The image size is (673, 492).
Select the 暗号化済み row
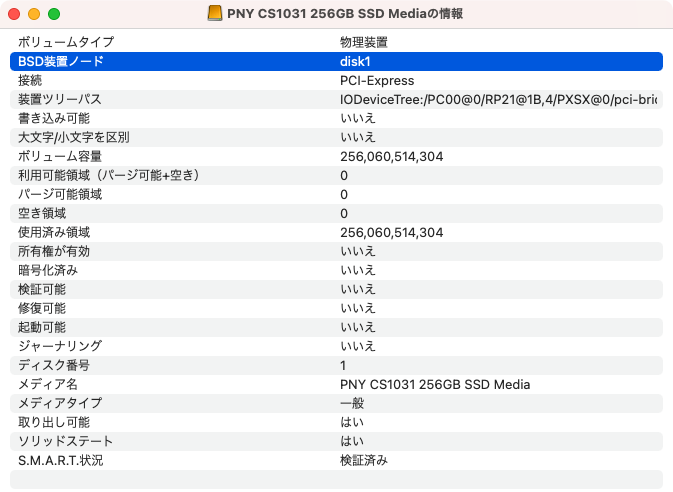coord(336,270)
